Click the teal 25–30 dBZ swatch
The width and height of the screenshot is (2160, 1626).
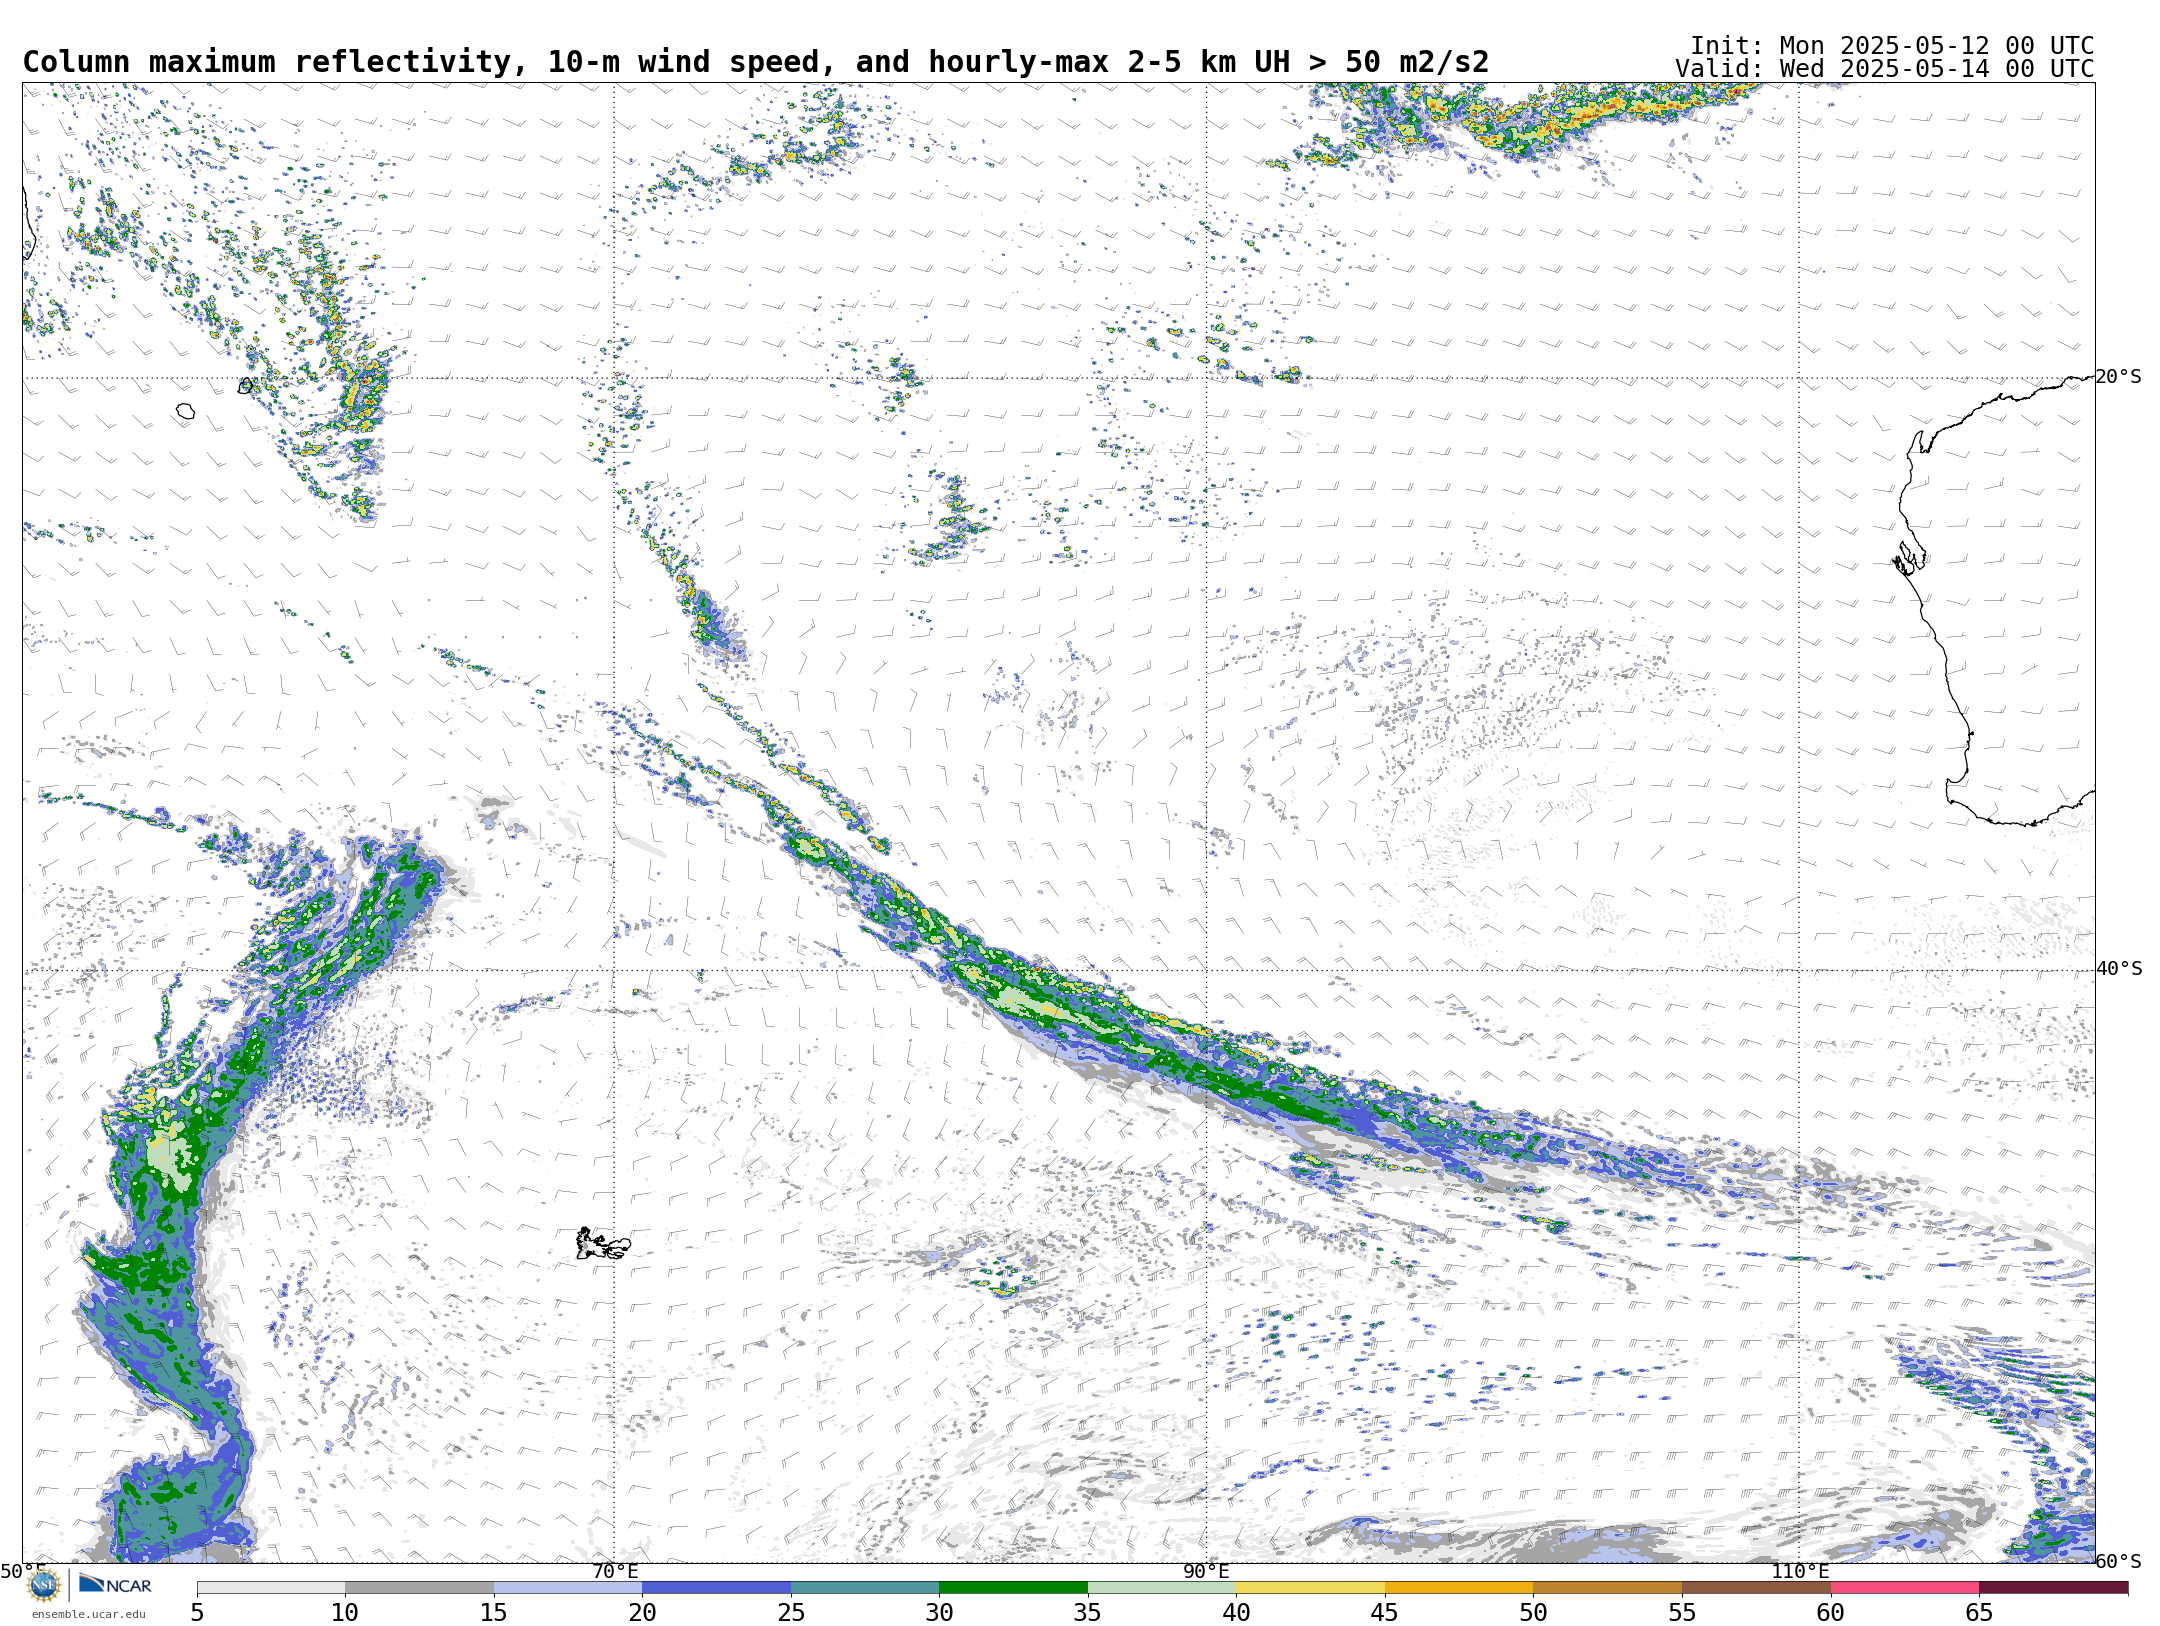[x=865, y=1588]
